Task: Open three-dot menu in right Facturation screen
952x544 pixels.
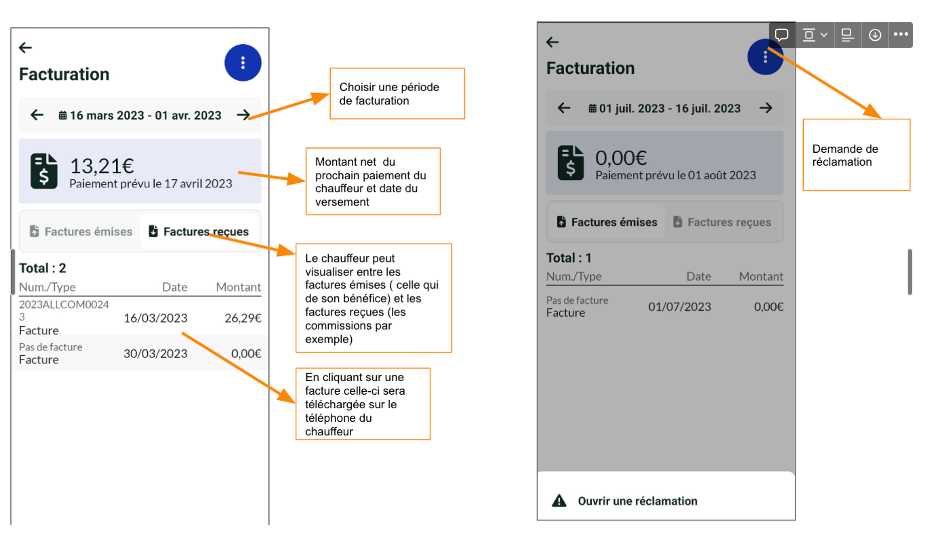Action: click(x=765, y=56)
